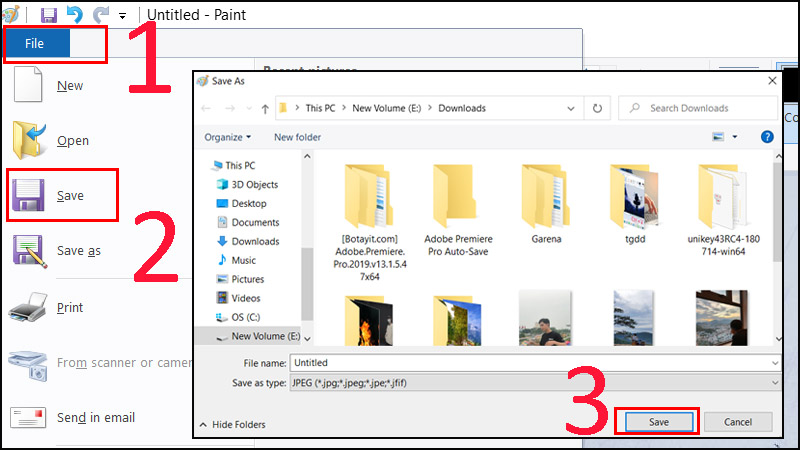Open the view options dropdown arrow
800x450 pixels.
(735, 137)
